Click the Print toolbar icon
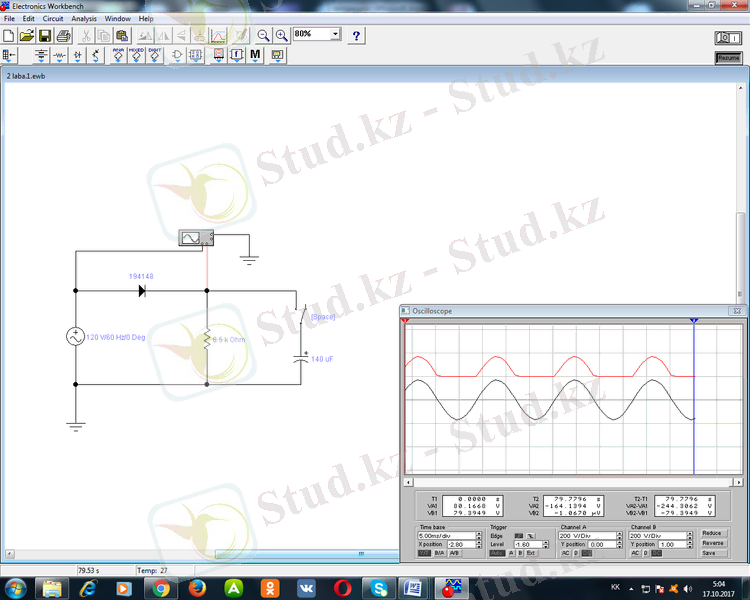Viewport: 750px width, 600px height. point(65,35)
